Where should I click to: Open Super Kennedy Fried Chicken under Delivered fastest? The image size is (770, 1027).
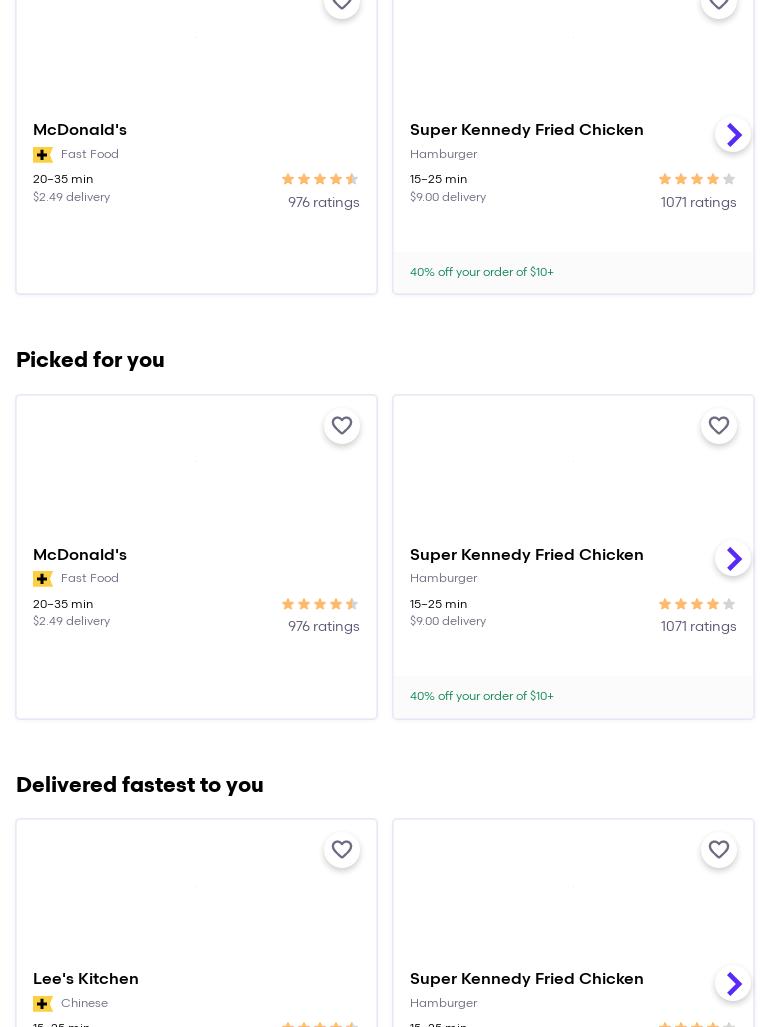tap(527, 979)
